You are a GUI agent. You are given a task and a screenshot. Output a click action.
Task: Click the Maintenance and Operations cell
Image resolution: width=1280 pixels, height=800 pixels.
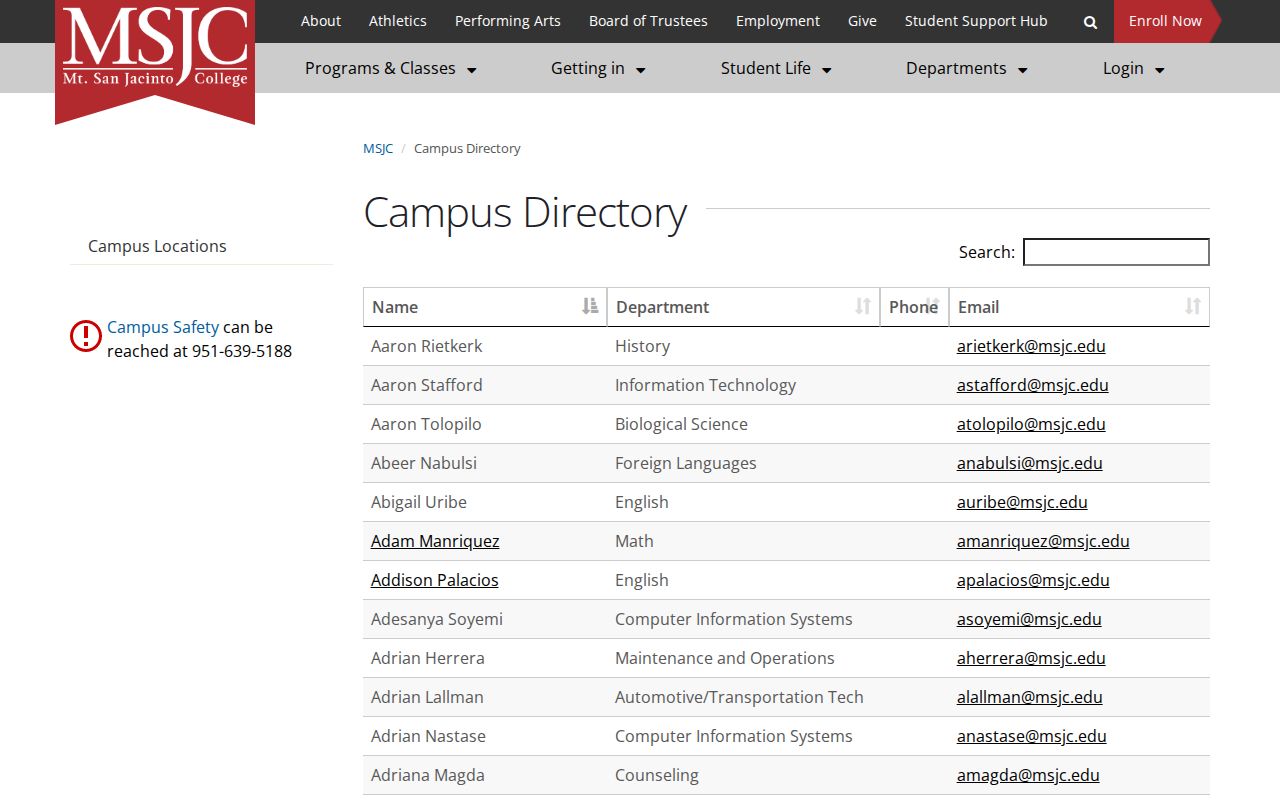[x=743, y=658]
